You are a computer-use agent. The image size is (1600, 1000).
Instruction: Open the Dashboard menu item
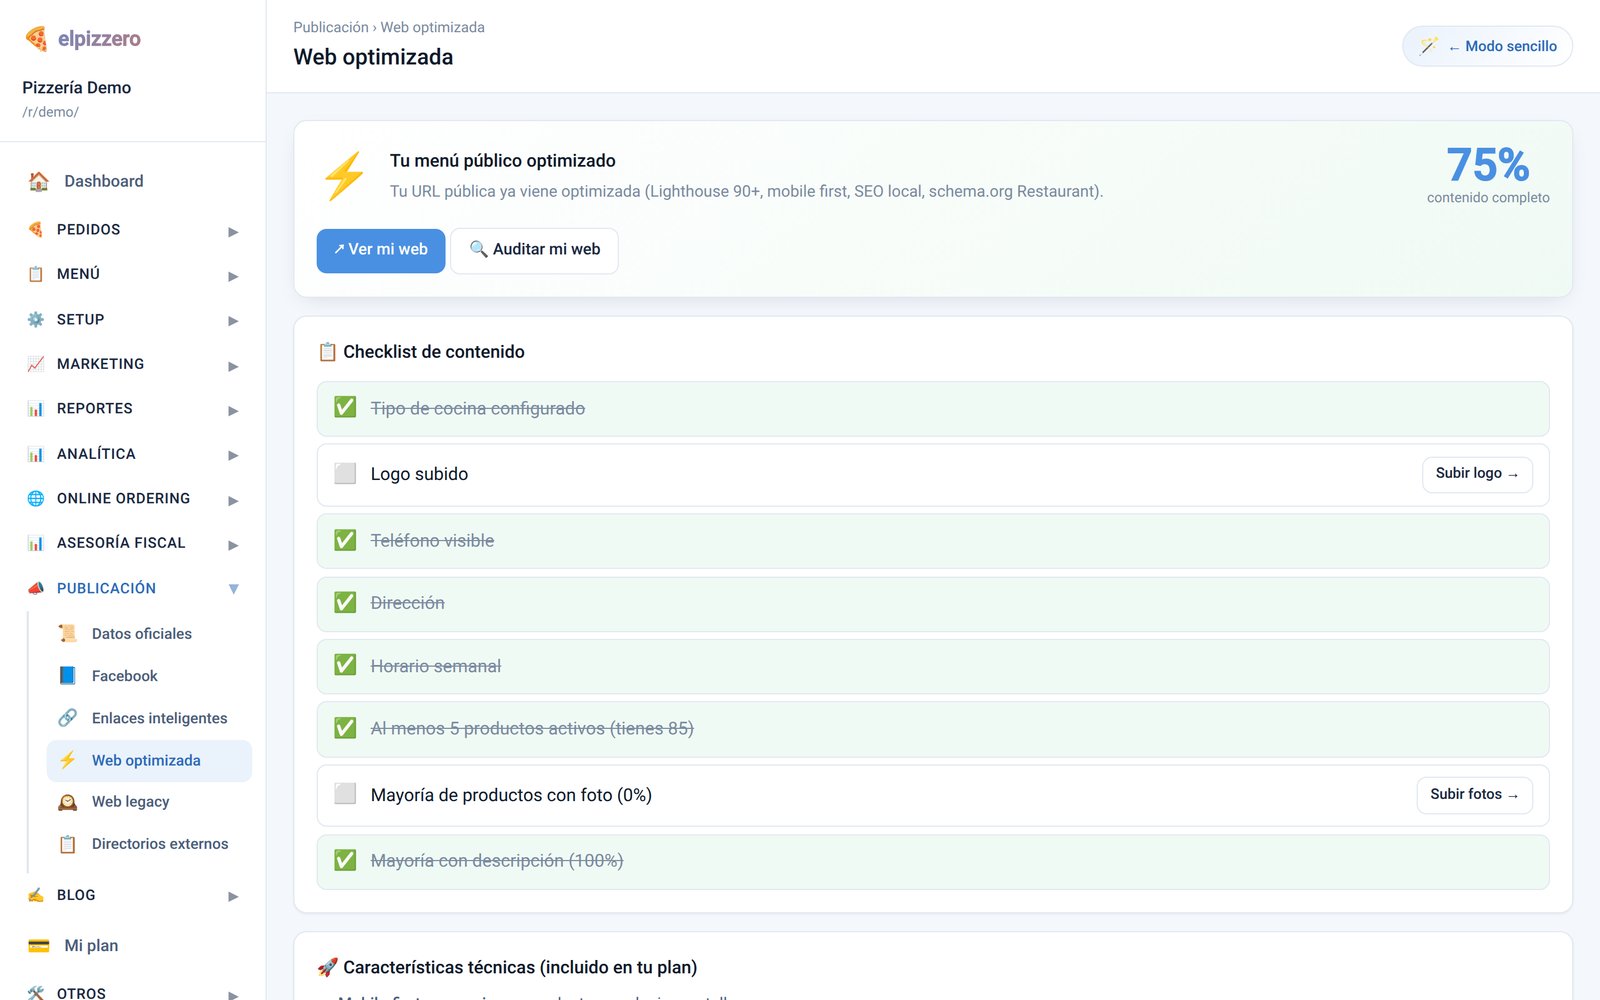coord(133,181)
